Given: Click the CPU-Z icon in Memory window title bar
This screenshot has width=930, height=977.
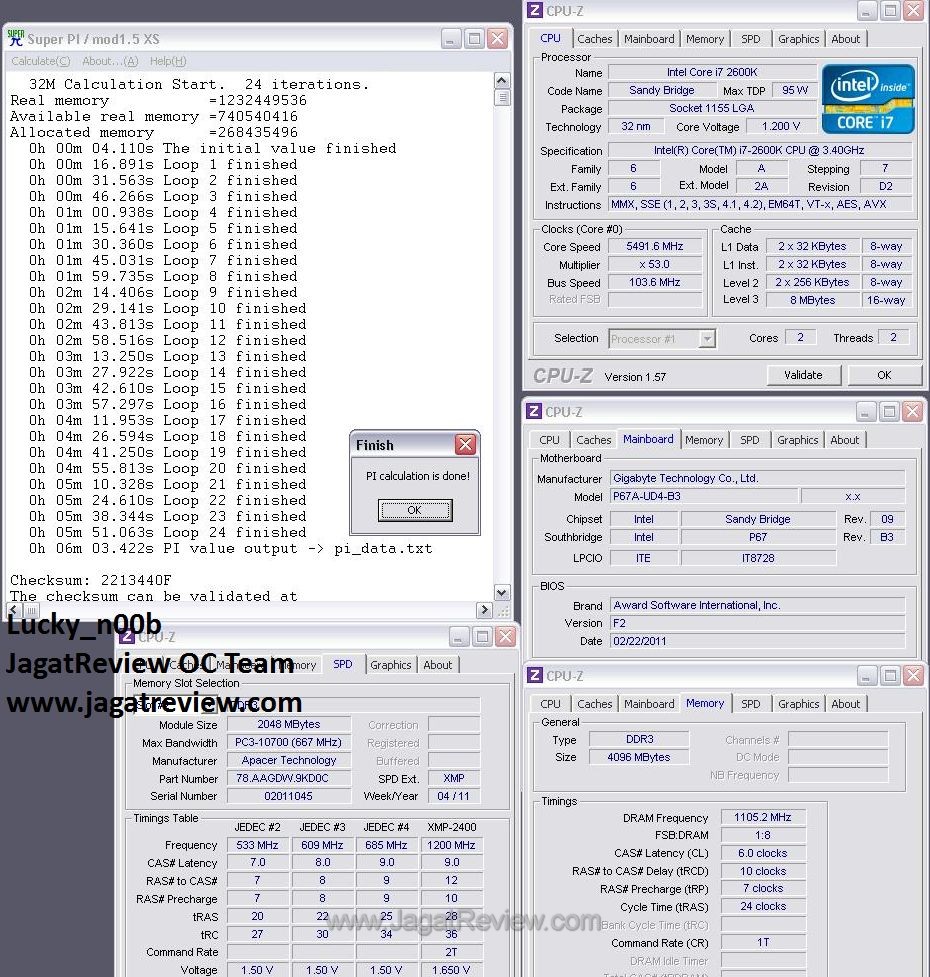Looking at the screenshot, I should [x=534, y=675].
